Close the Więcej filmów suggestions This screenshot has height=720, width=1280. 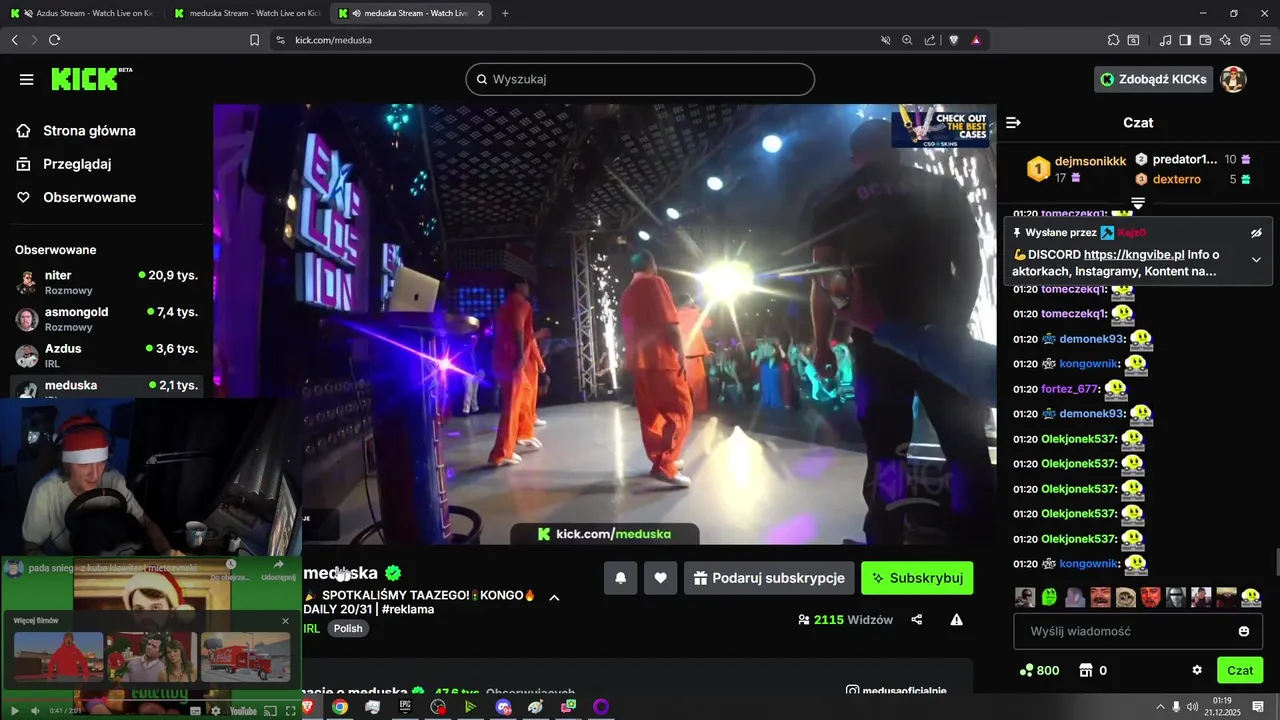285,621
